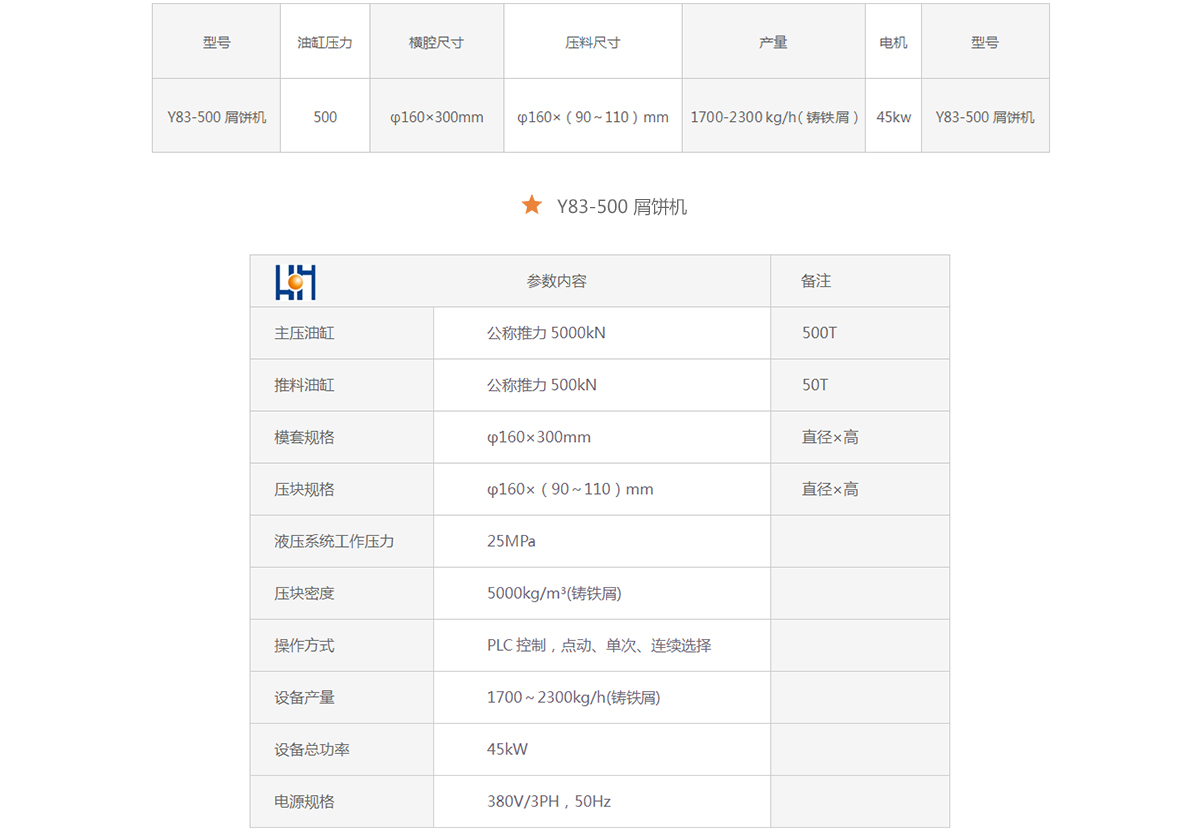Screen dimensions: 1200x834
Task: Click the blue HH logo in the table header
Action: (295, 282)
